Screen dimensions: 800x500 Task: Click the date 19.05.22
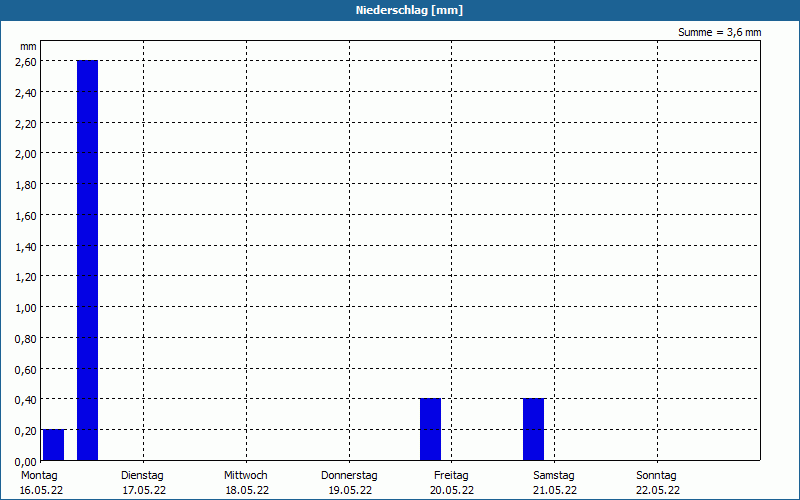coord(350,490)
